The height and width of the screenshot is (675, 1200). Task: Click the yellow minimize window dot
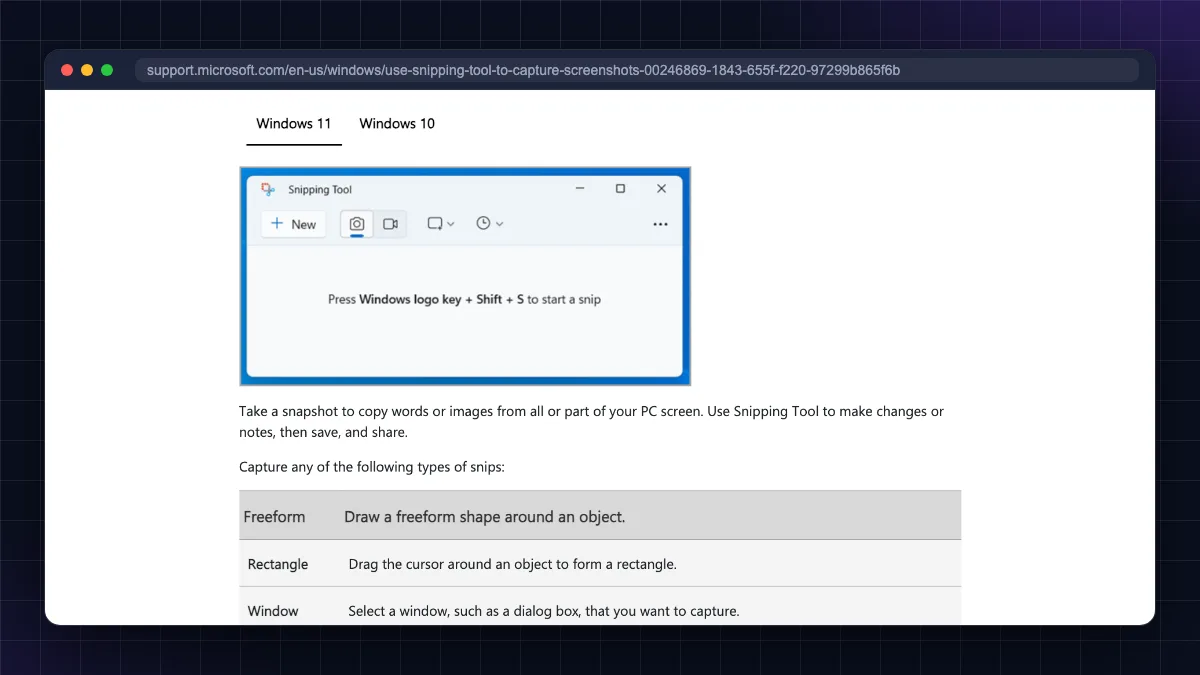pyautogui.click(x=87, y=70)
